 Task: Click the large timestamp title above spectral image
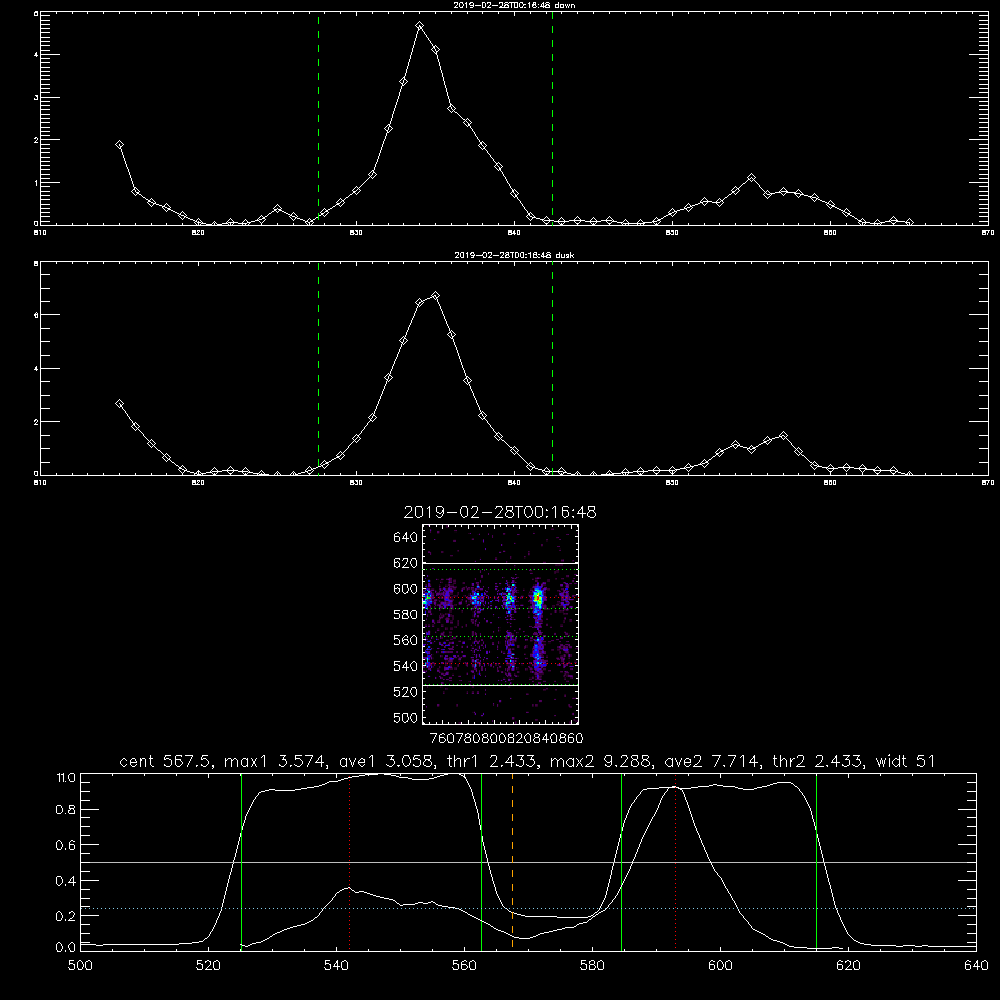click(x=500, y=512)
